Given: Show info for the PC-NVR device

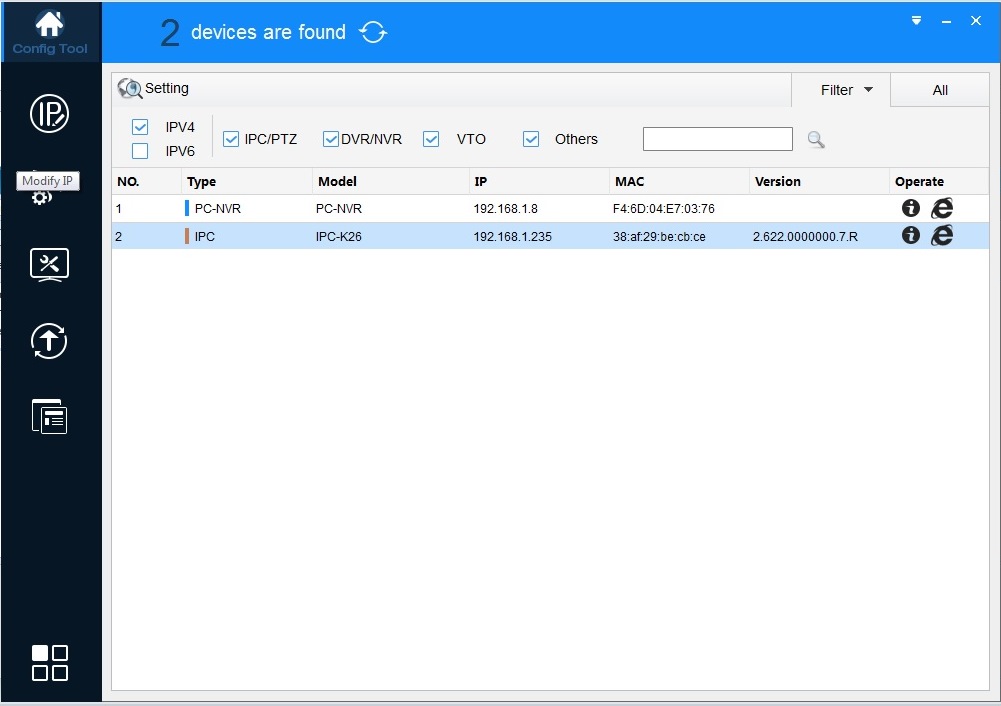Looking at the screenshot, I should [910, 208].
